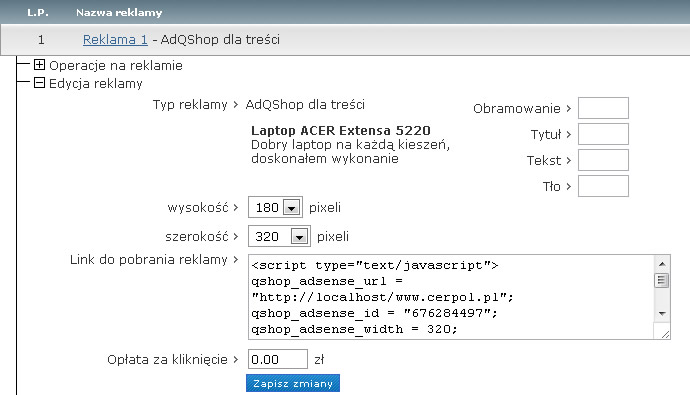Click the Nazwa reklamy column header

[x=119, y=12]
